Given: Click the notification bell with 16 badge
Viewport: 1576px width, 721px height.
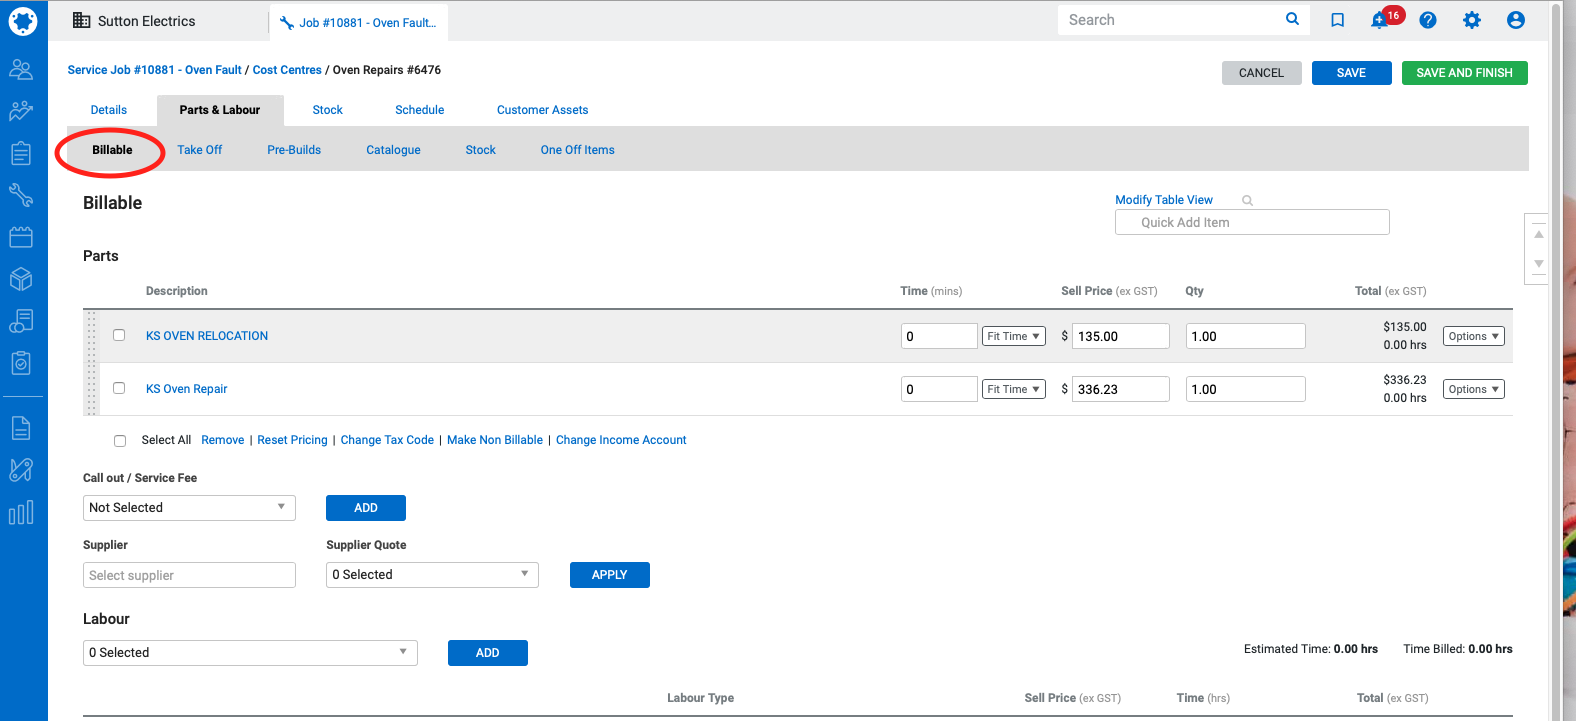Looking at the screenshot, I should pos(1381,20).
